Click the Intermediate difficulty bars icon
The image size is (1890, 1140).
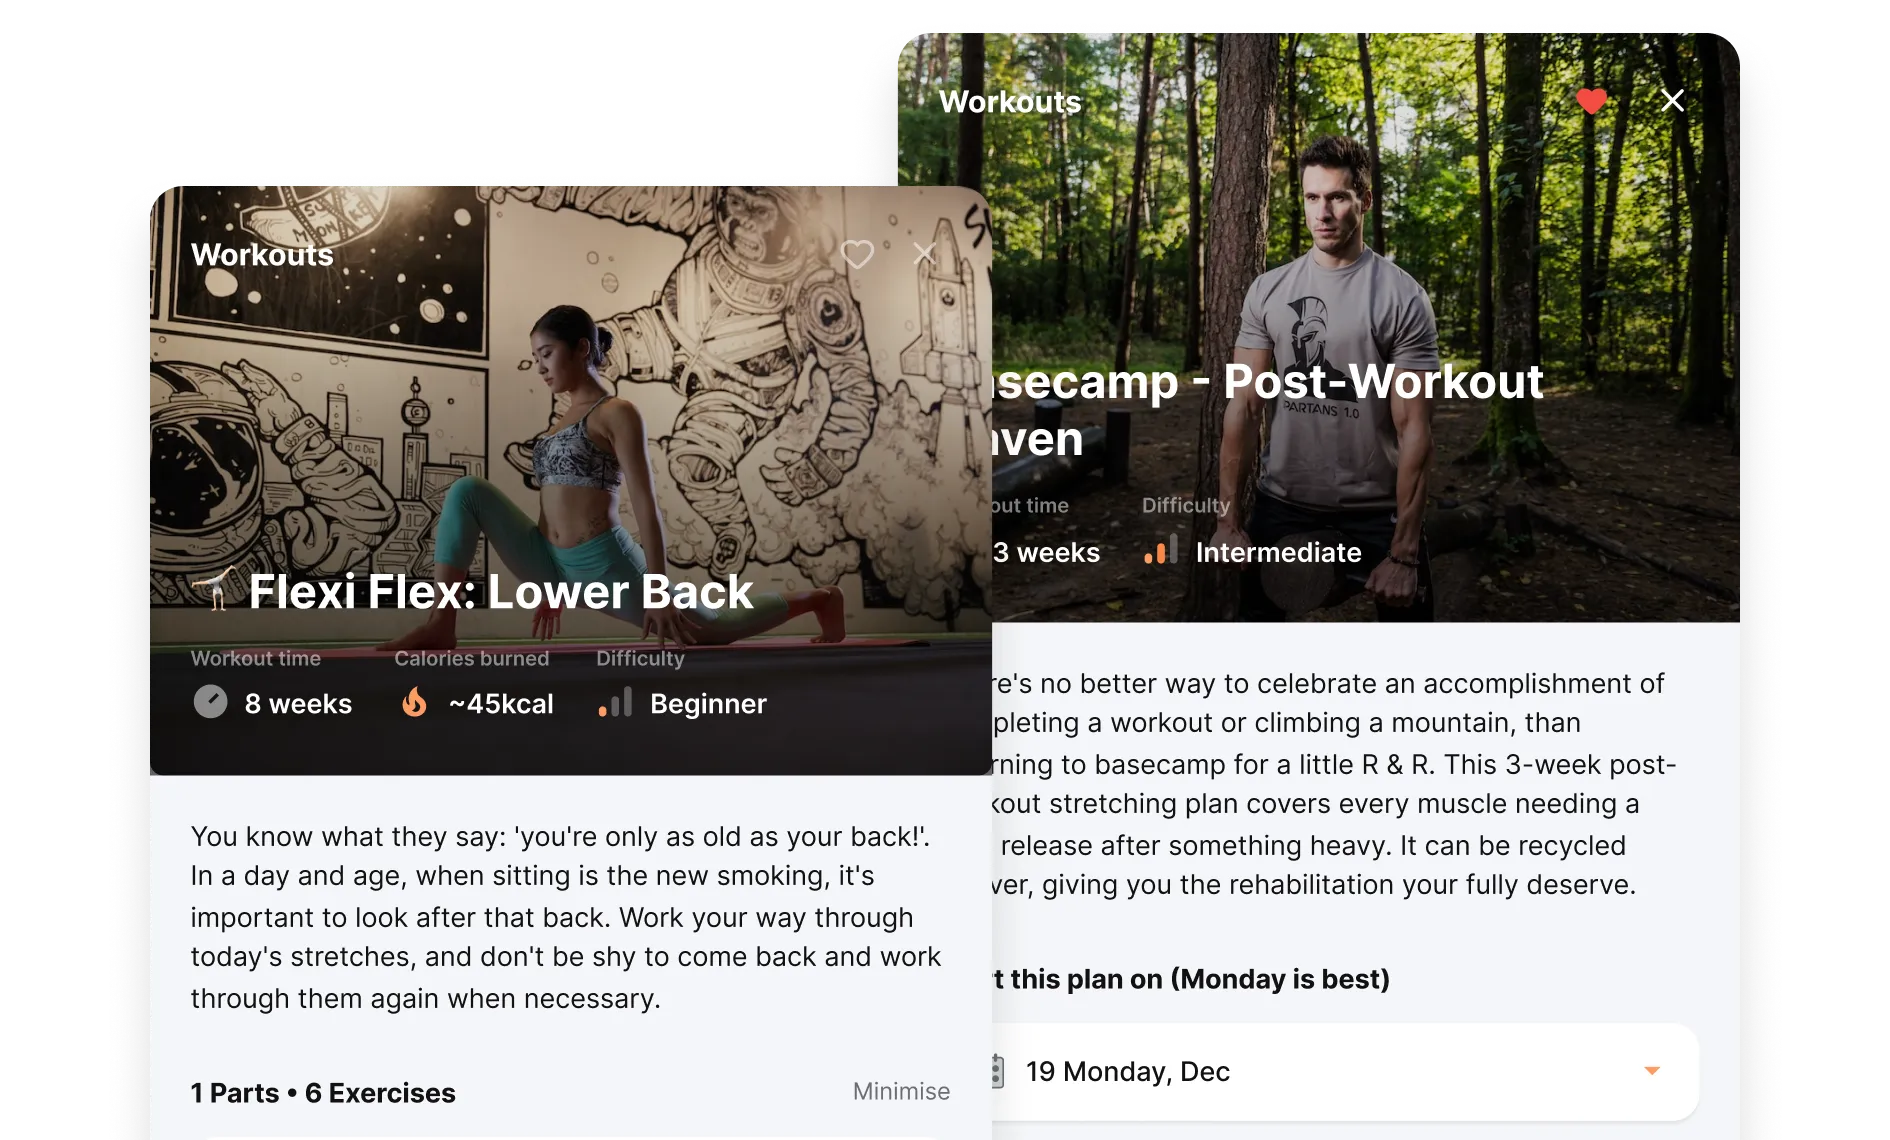click(x=1160, y=550)
